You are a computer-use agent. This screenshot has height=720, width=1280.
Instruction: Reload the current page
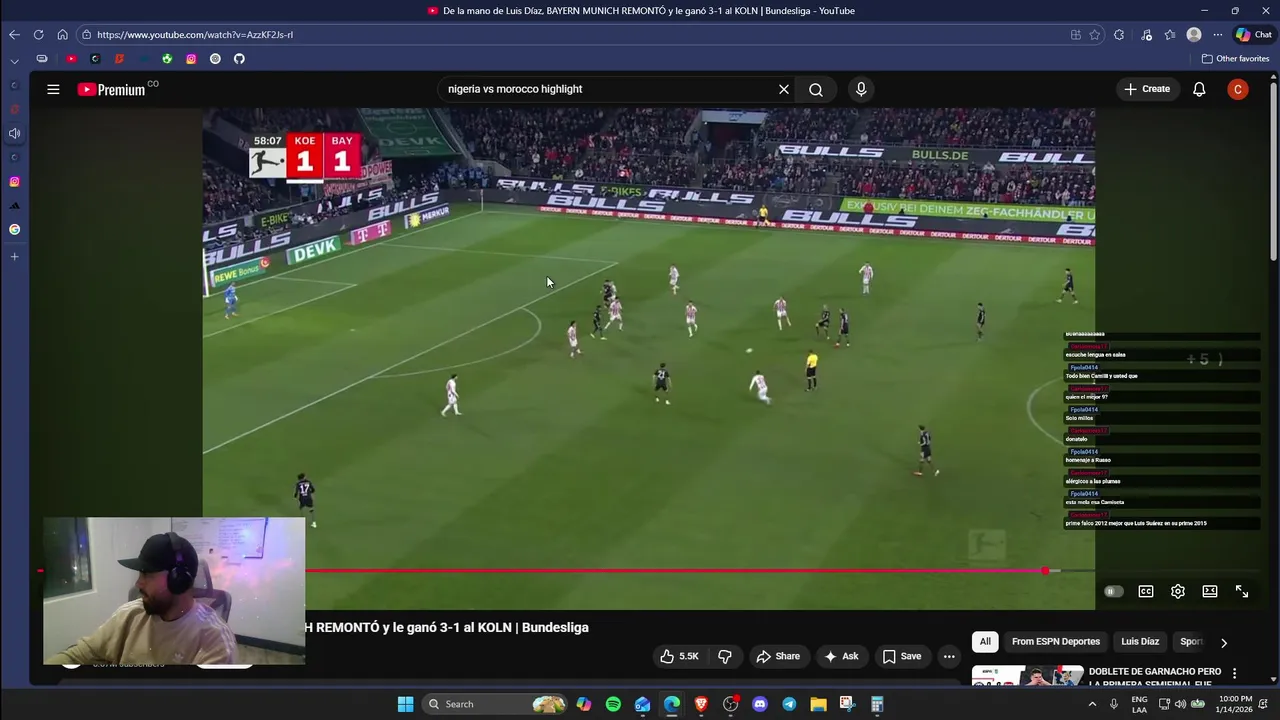(x=38, y=34)
